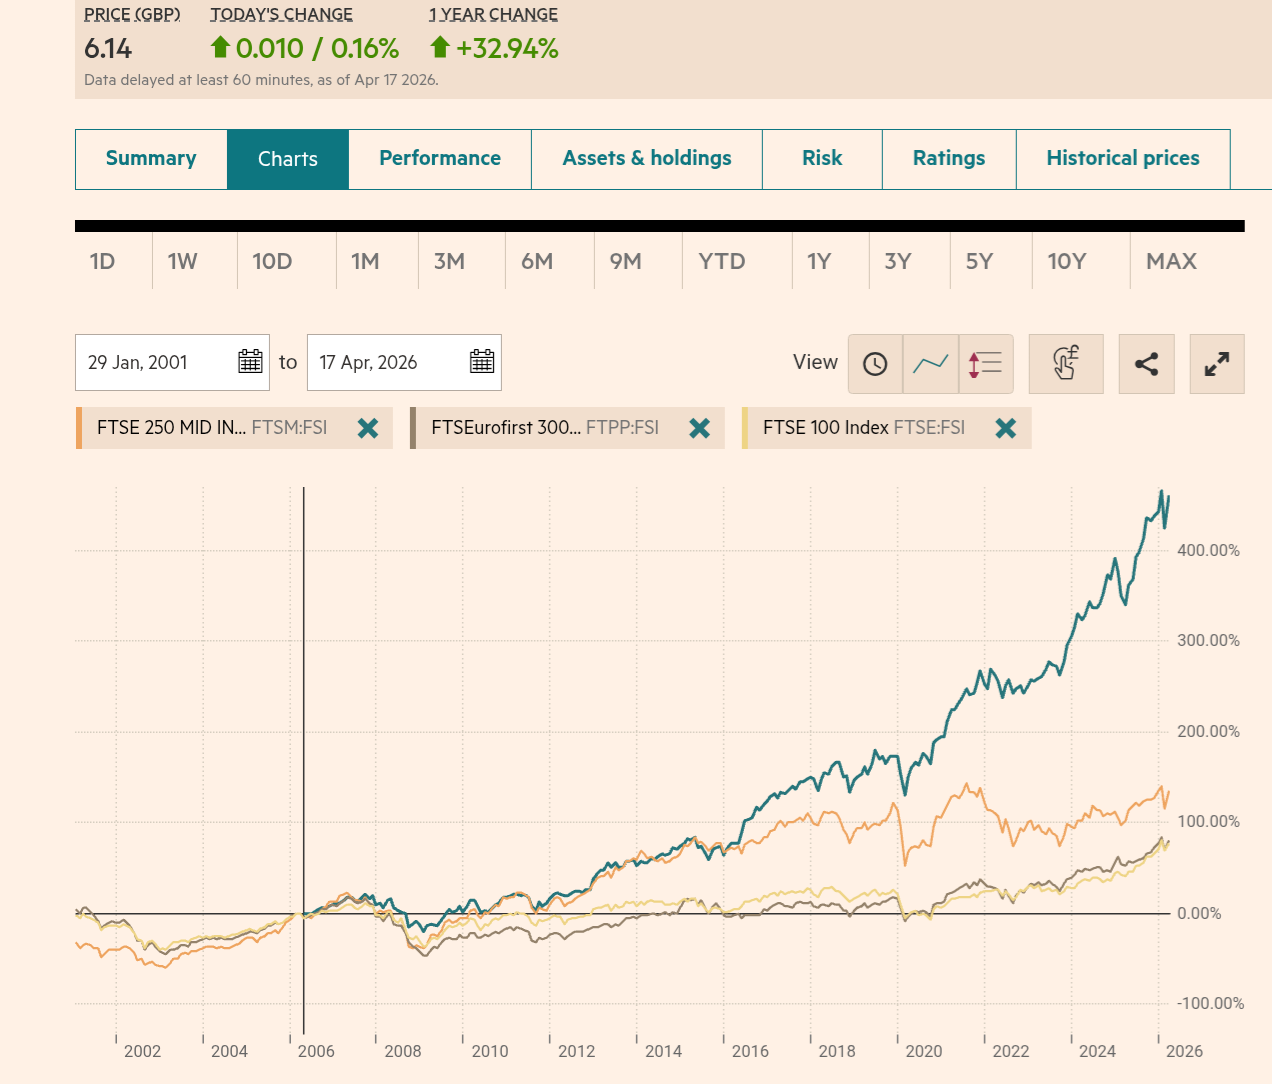Image resolution: width=1272 pixels, height=1084 pixels.
Task: Remove FTSEurofirst 300 comparison
Action: [700, 428]
